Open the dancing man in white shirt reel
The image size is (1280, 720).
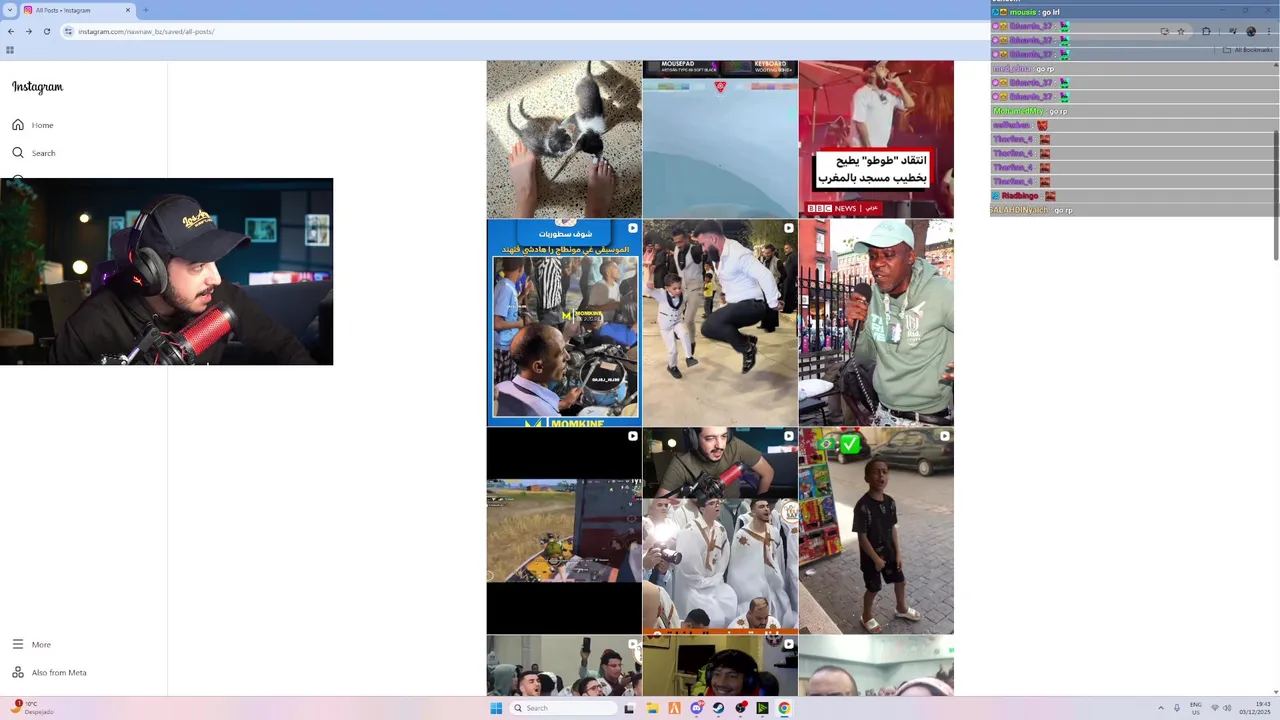point(720,323)
